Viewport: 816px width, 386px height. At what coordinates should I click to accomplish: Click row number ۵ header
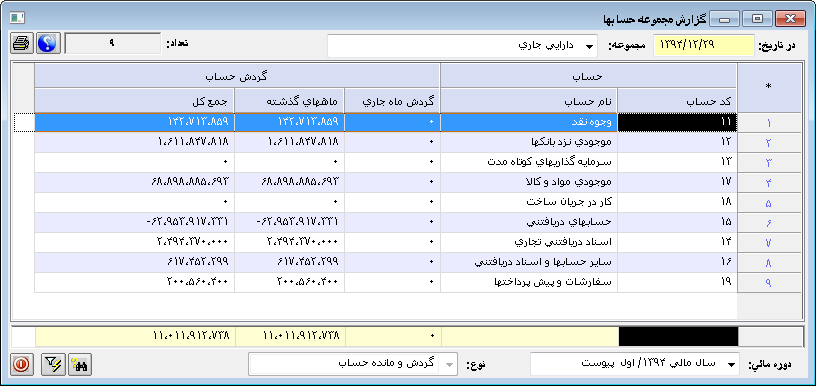point(769,202)
